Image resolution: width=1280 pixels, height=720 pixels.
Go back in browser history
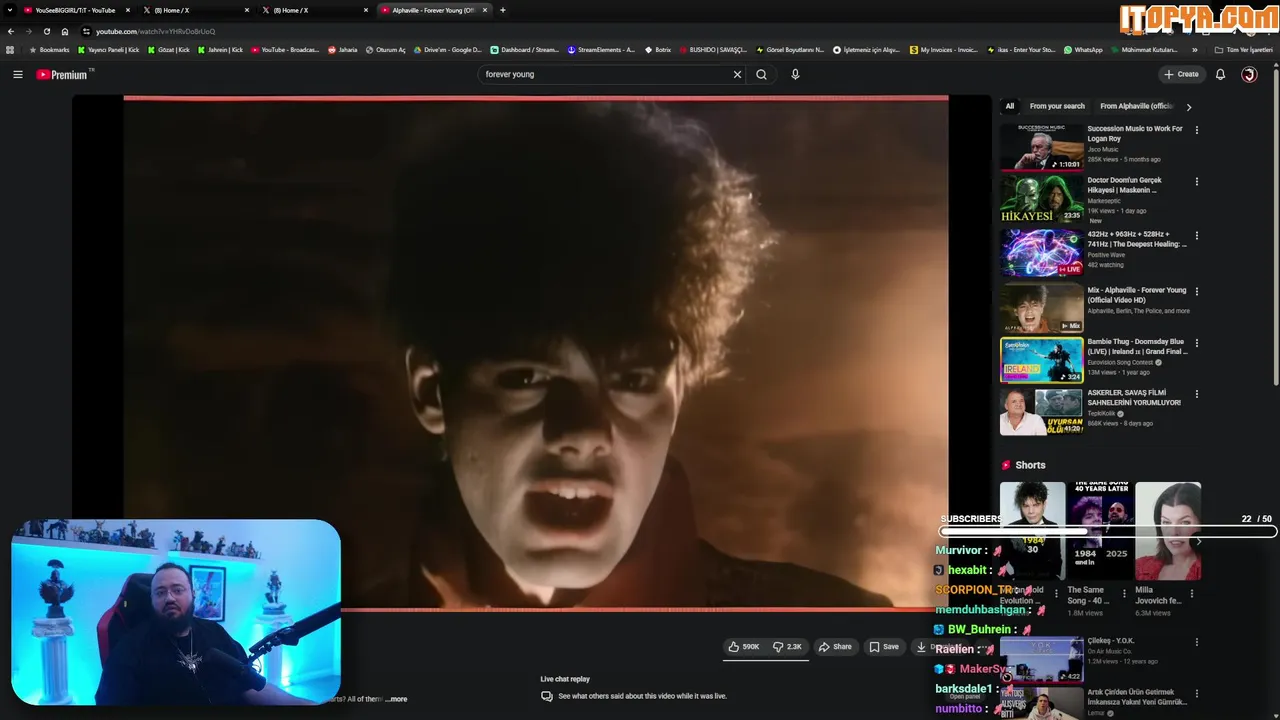tap(11, 31)
